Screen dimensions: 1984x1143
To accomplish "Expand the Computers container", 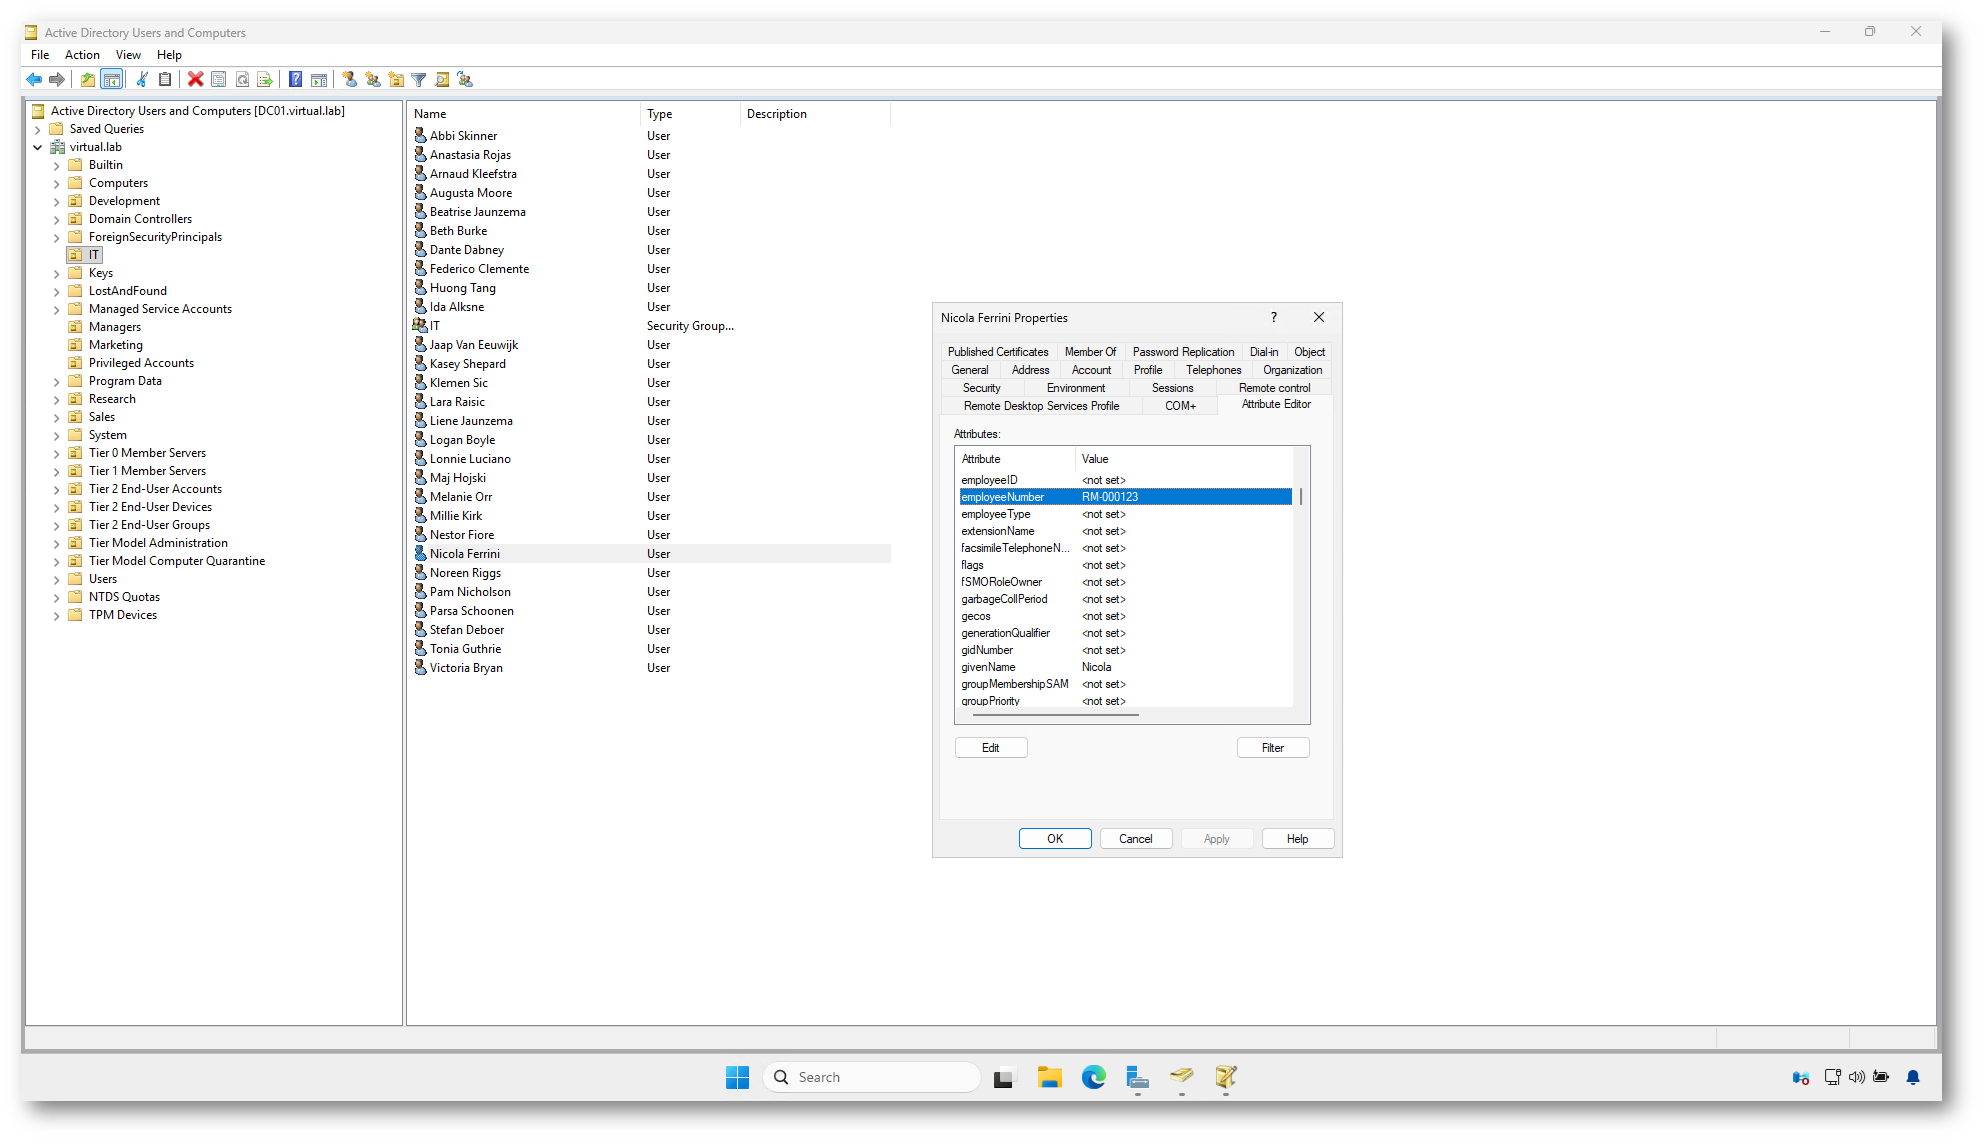I will click(57, 184).
